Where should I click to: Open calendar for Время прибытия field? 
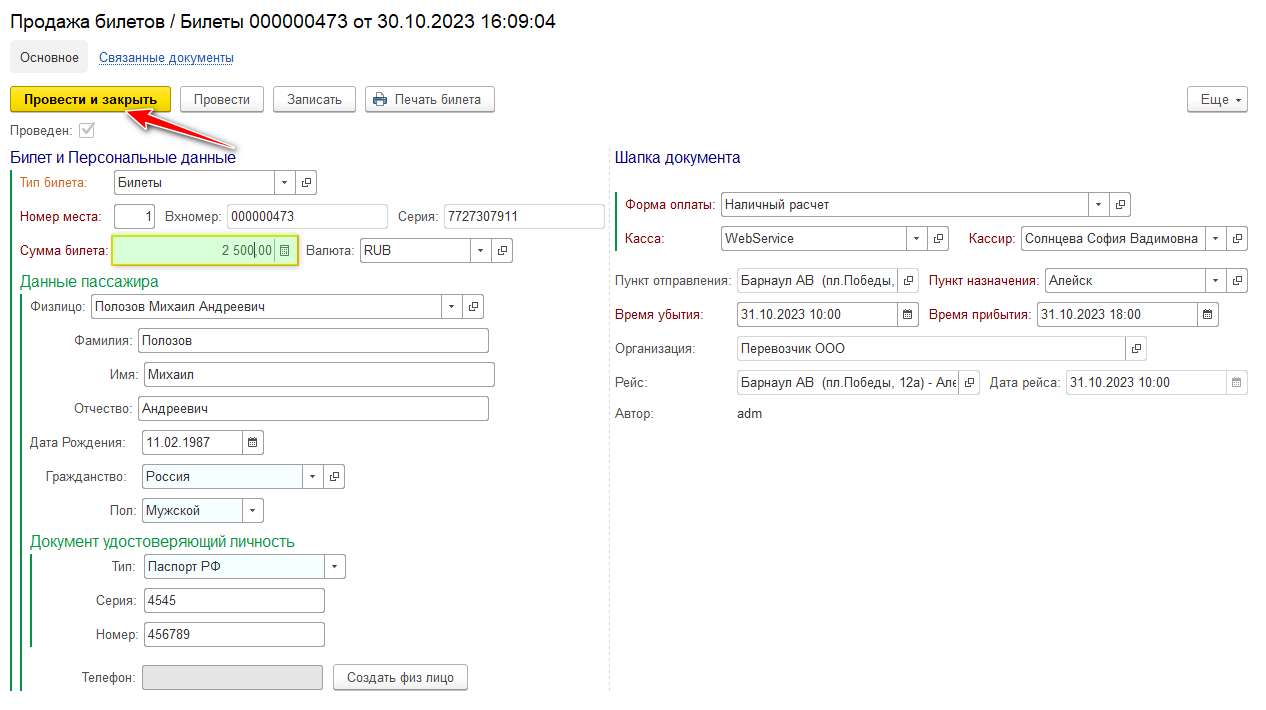[1208, 314]
